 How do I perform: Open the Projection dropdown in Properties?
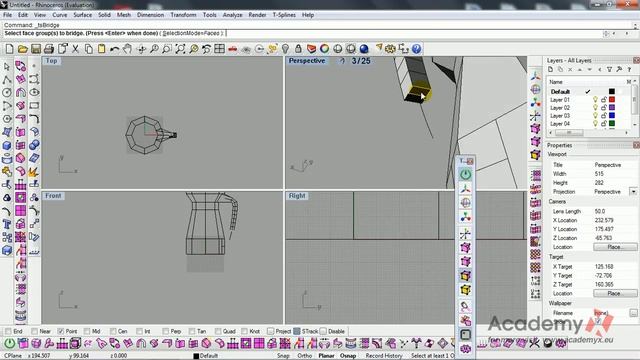(633, 192)
